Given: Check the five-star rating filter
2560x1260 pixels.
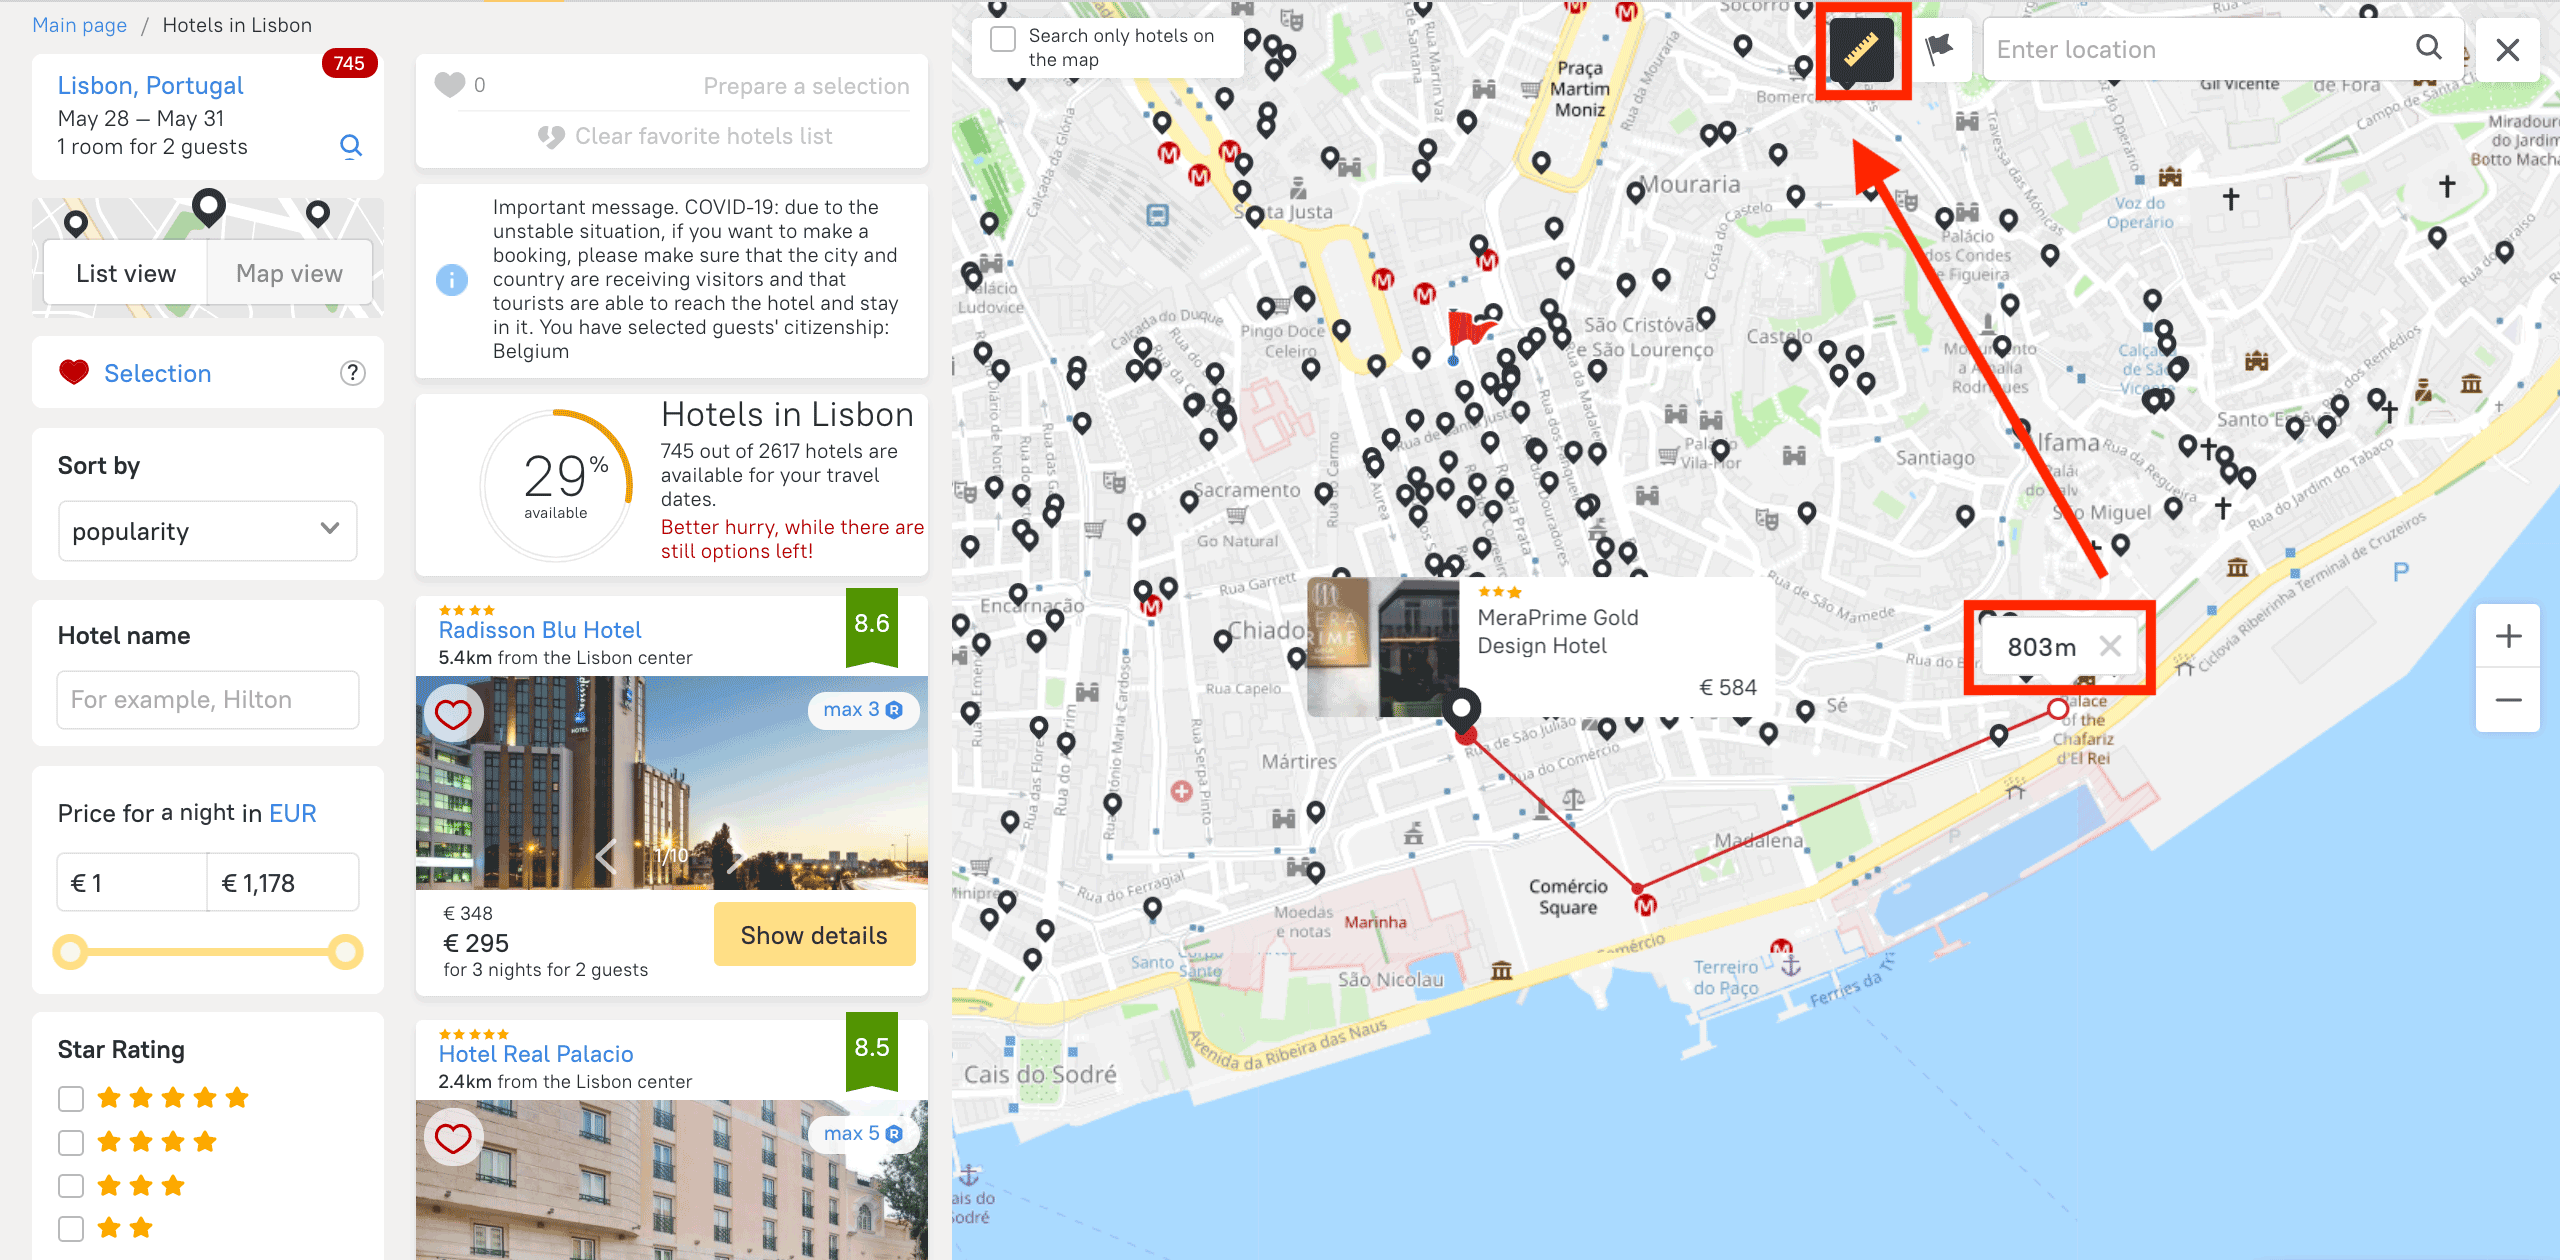Looking at the screenshot, I should tap(71, 1098).
